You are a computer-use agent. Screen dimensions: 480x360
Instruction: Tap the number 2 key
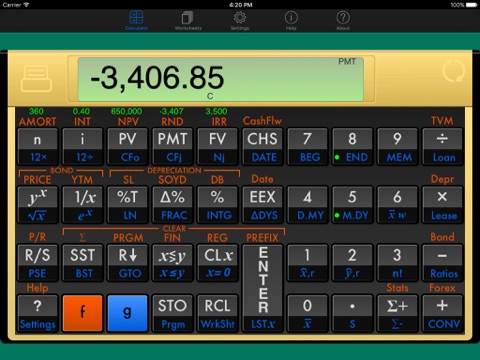pos(352,263)
